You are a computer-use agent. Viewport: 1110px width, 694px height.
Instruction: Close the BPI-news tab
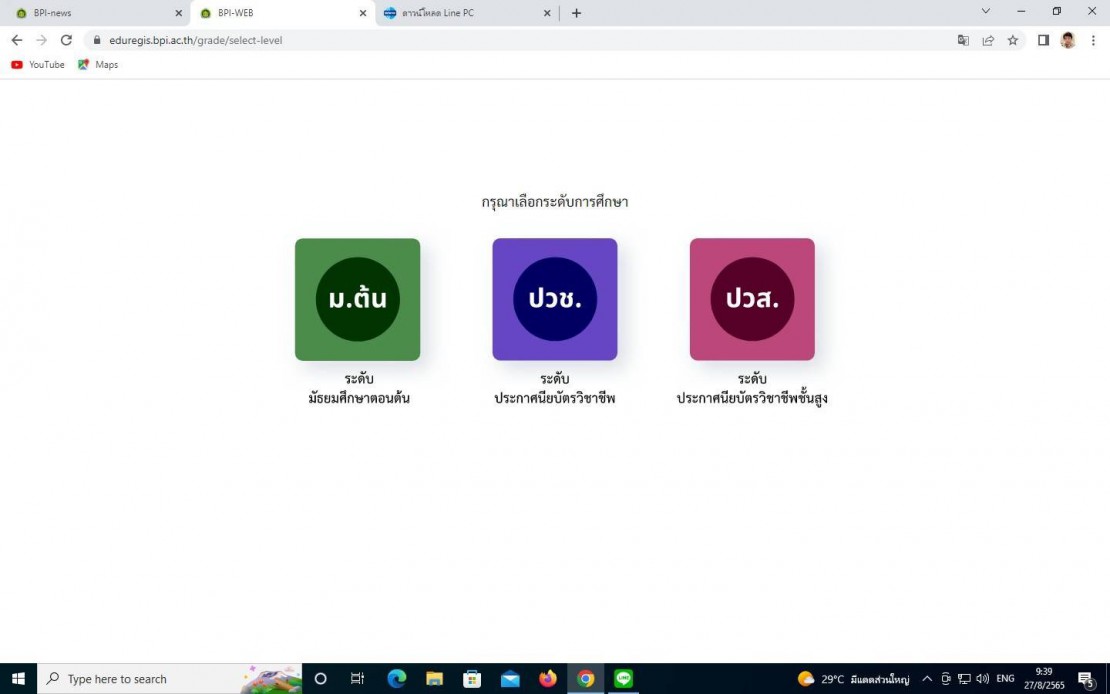pos(178,13)
